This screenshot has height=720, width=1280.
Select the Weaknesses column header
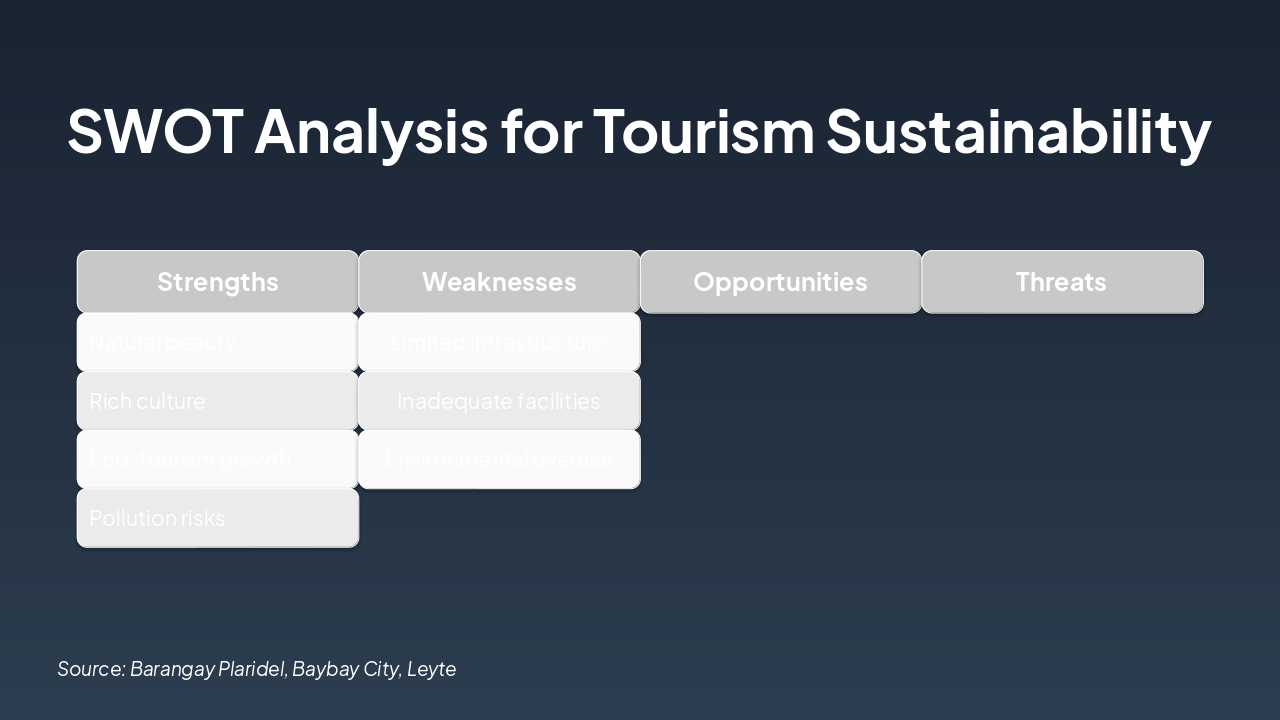[x=498, y=282]
